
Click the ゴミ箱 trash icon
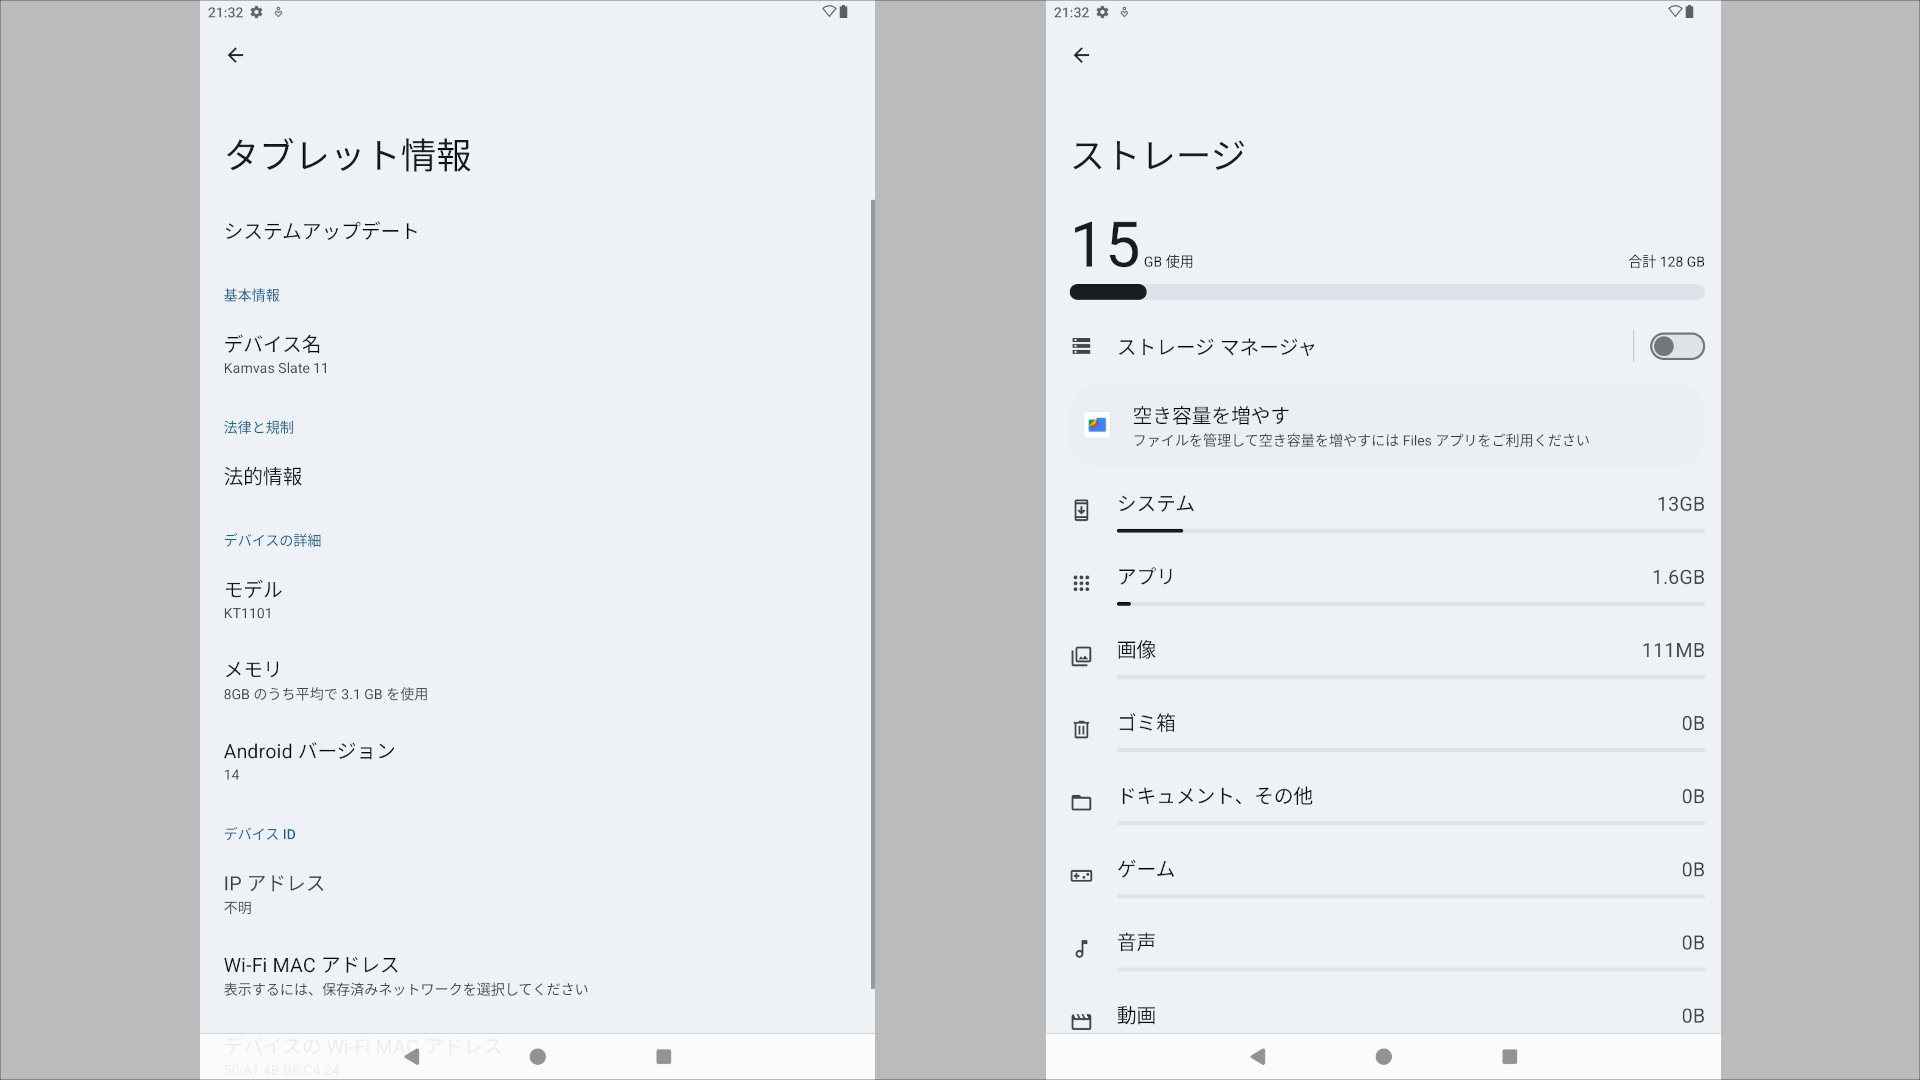coord(1081,729)
